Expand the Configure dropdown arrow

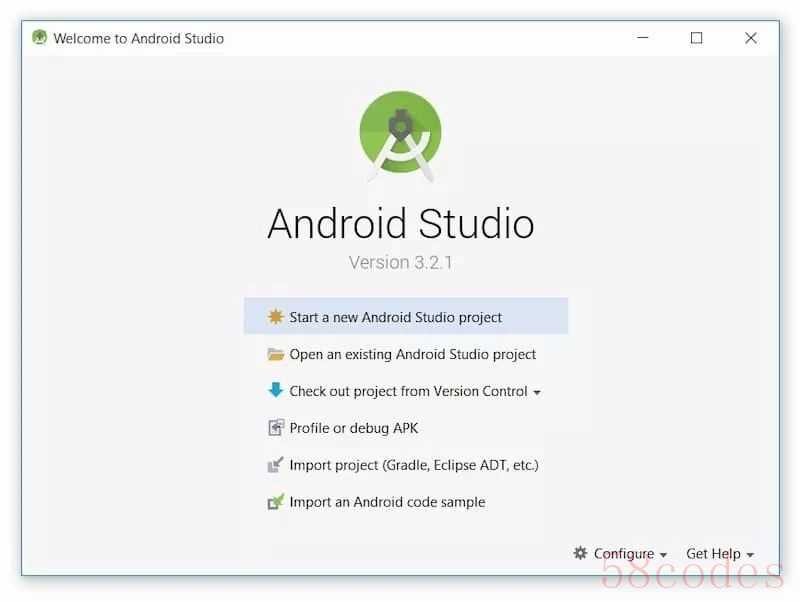(663, 555)
